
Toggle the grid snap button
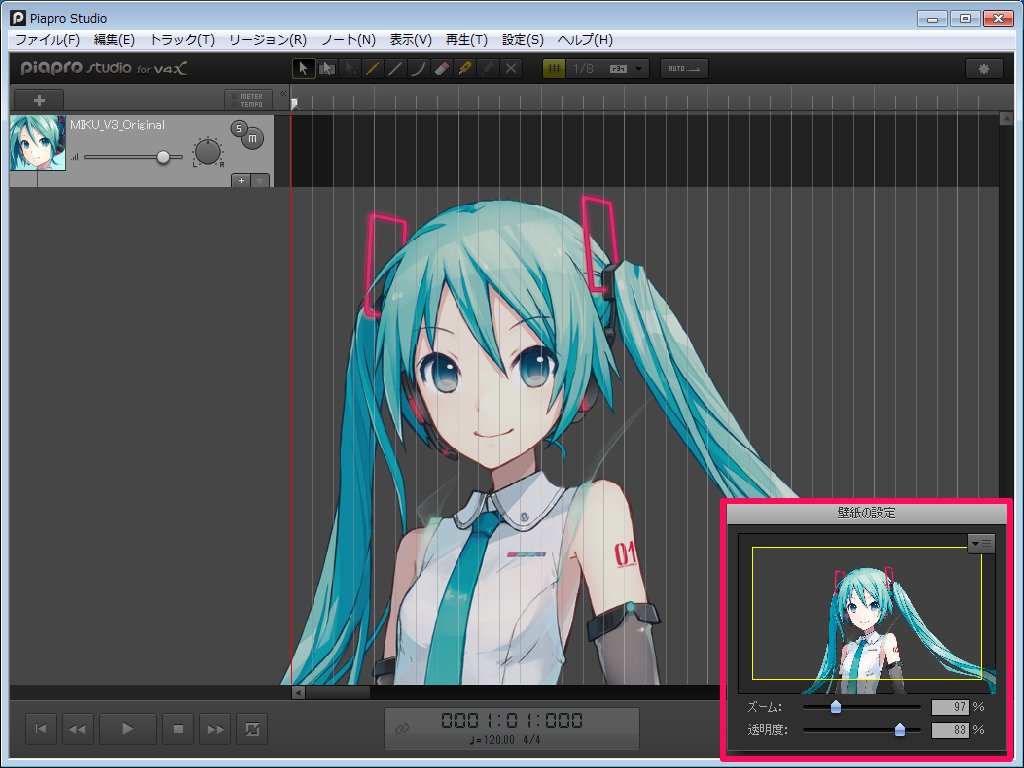coord(554,69)
